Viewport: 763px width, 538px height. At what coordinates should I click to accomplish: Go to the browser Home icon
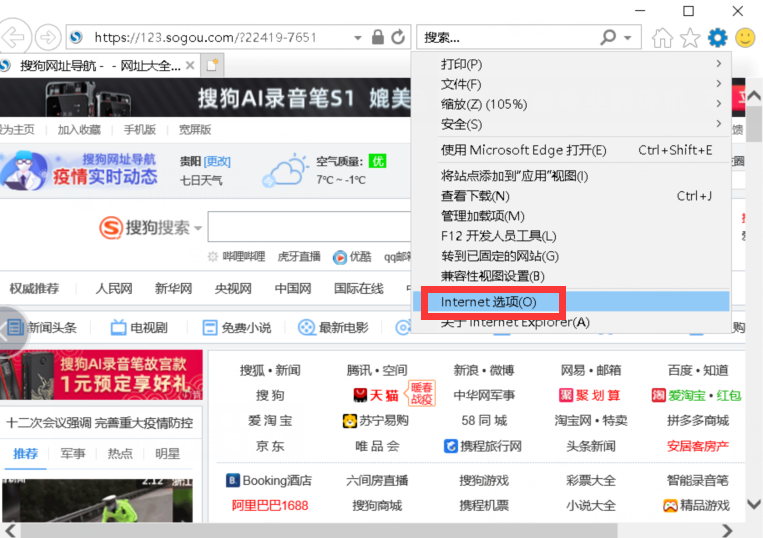pyautogui.click(x=662, y=38)
